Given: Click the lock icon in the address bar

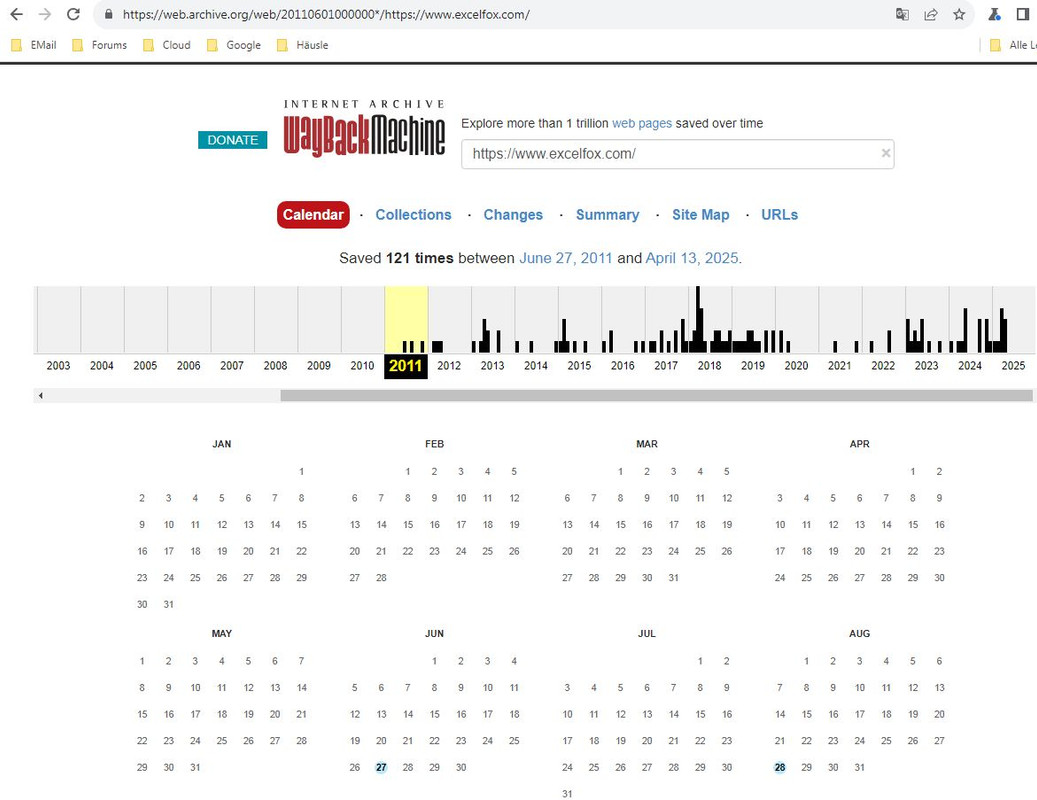Looking at the screenshot, I should click(108, 14).
